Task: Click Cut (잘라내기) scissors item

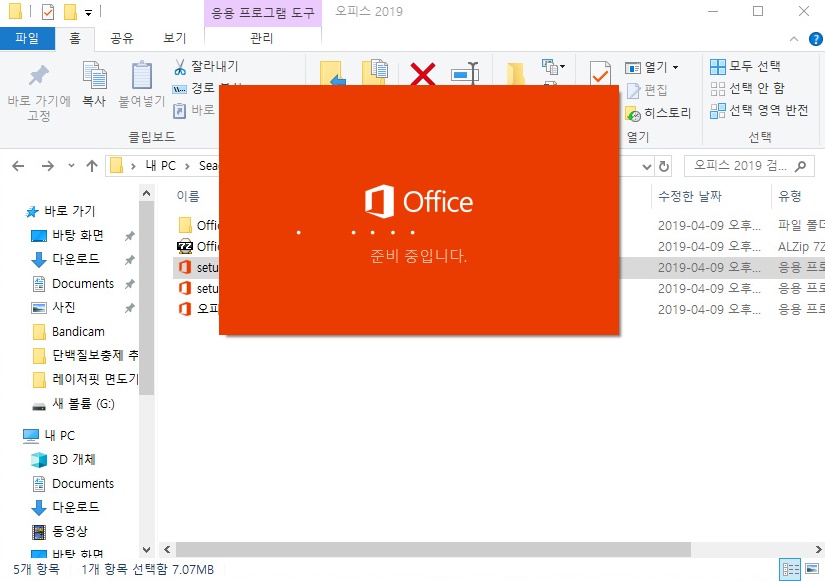Action: tap(206, 66)
